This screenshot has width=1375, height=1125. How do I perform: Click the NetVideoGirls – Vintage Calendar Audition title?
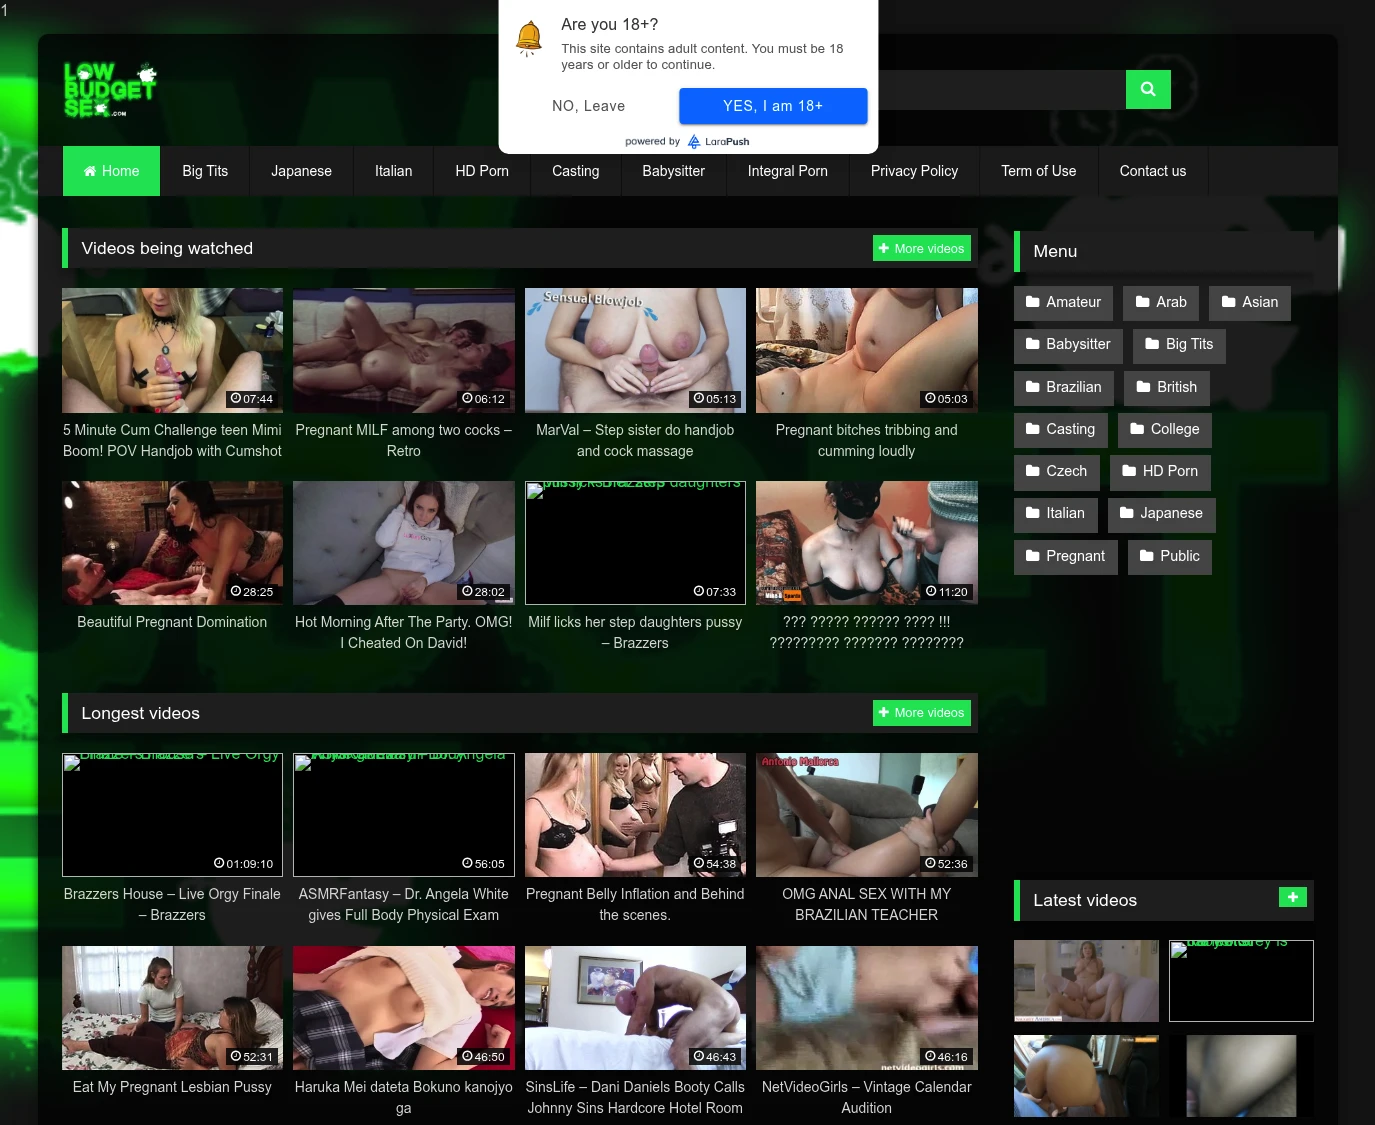pos(867,1097)
